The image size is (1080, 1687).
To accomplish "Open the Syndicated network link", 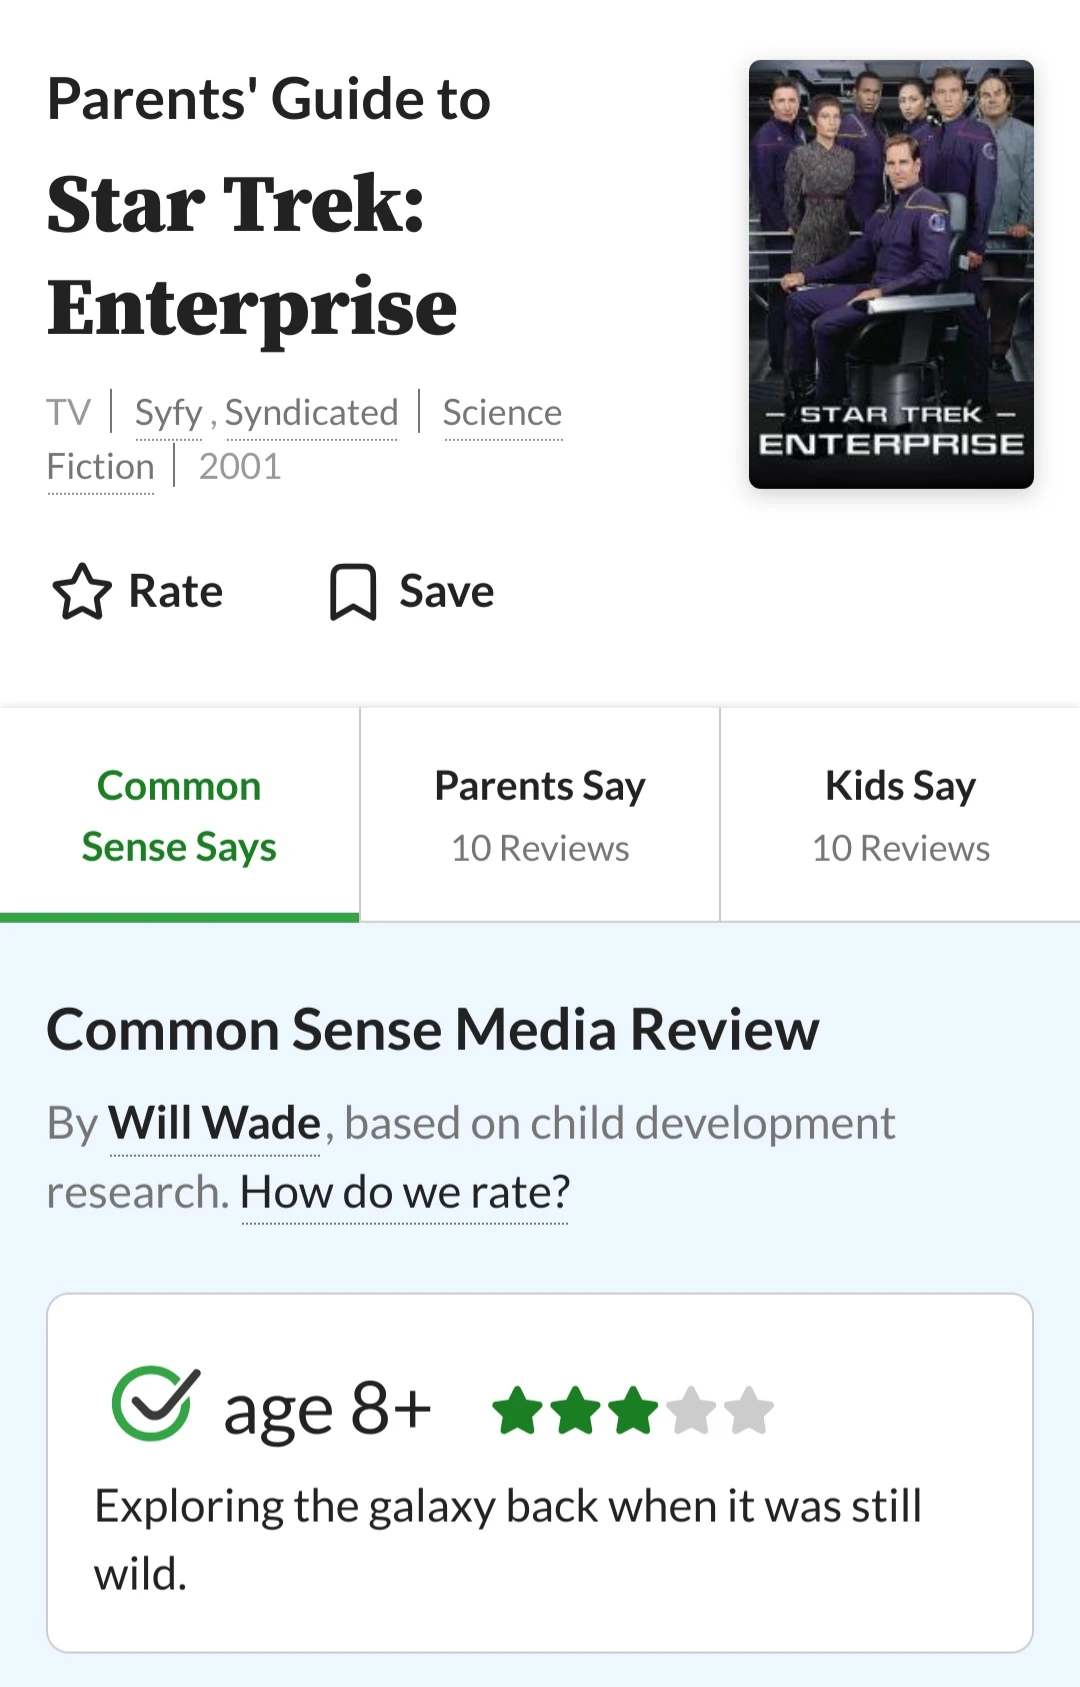I will point(311,413).
